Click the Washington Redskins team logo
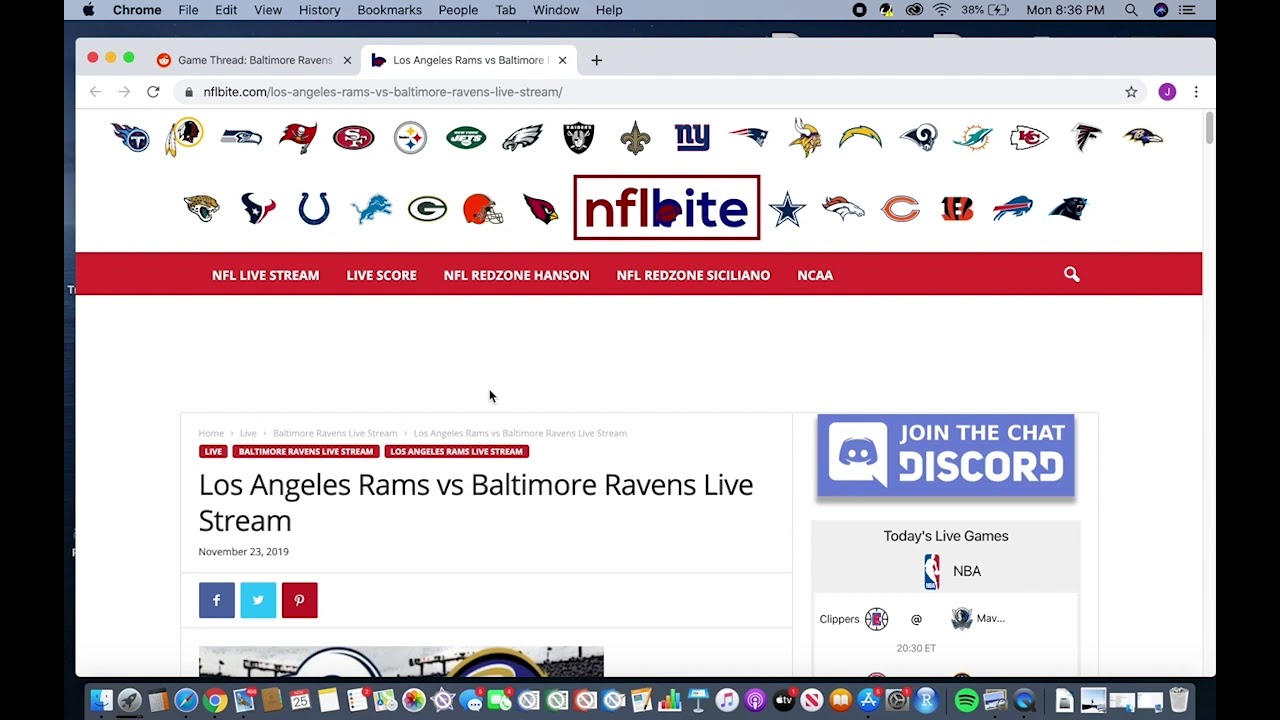Screen dimensions: 1280x720 point(185,137)
